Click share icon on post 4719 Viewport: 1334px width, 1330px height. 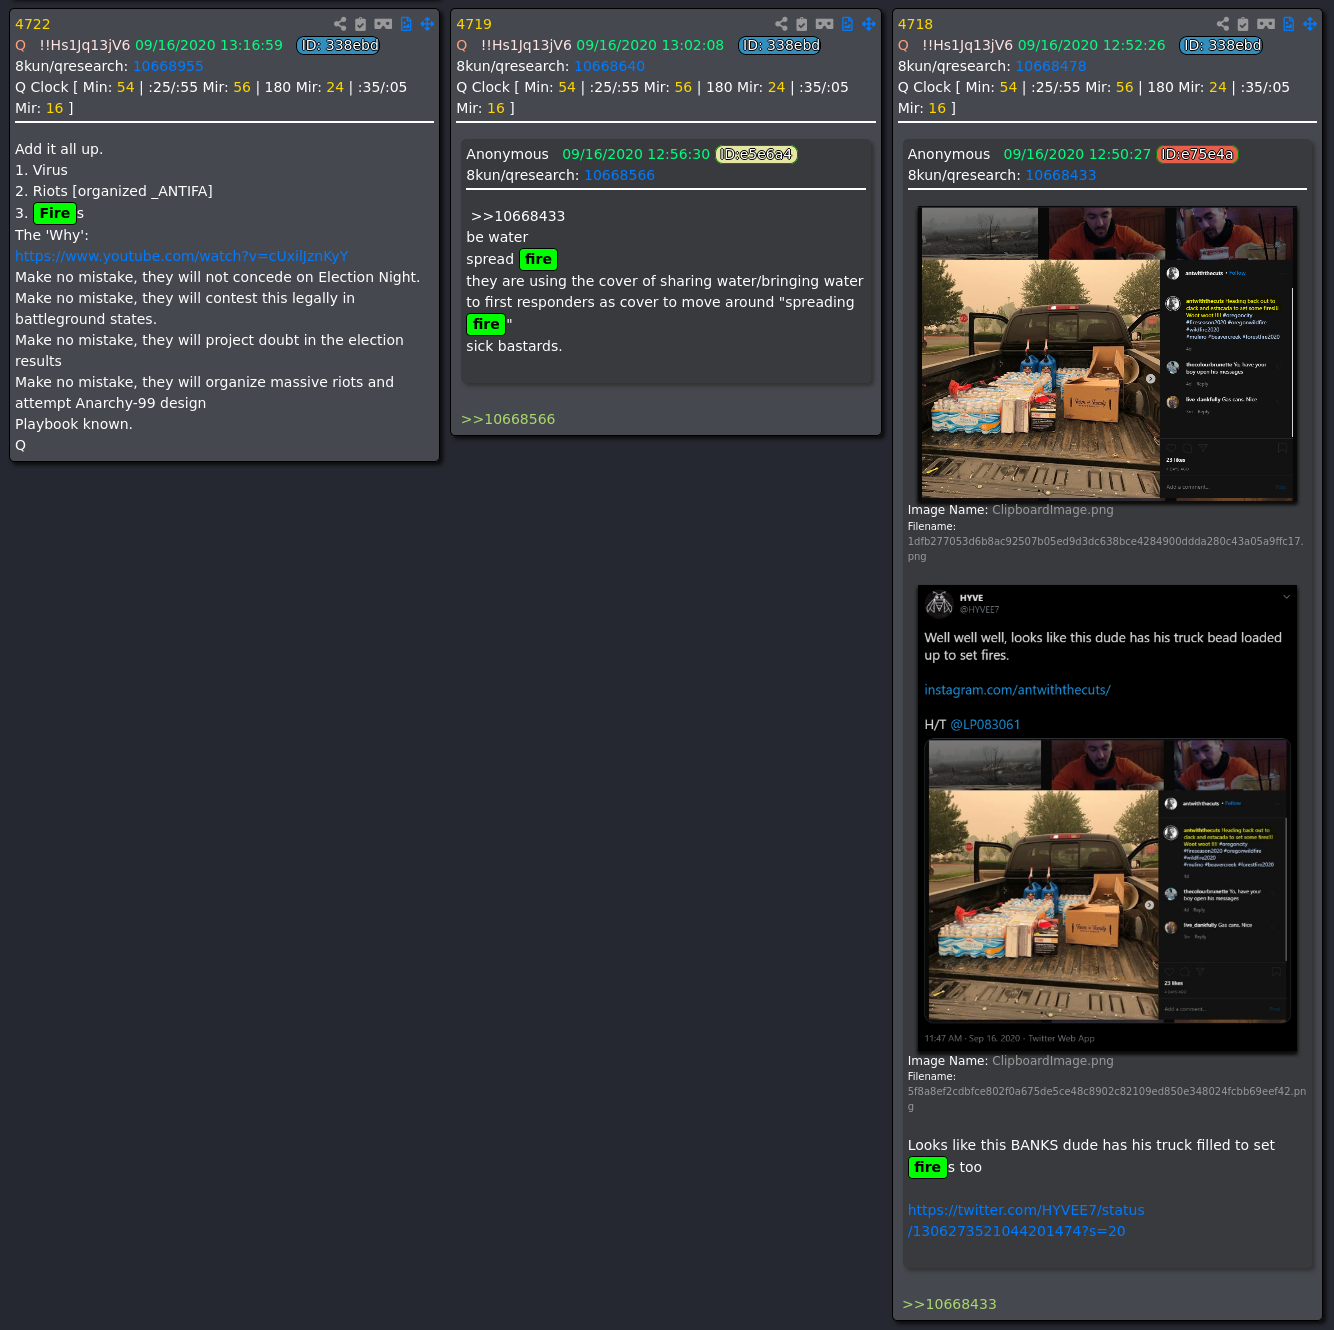pyautogui.click(x=781, y=24)
